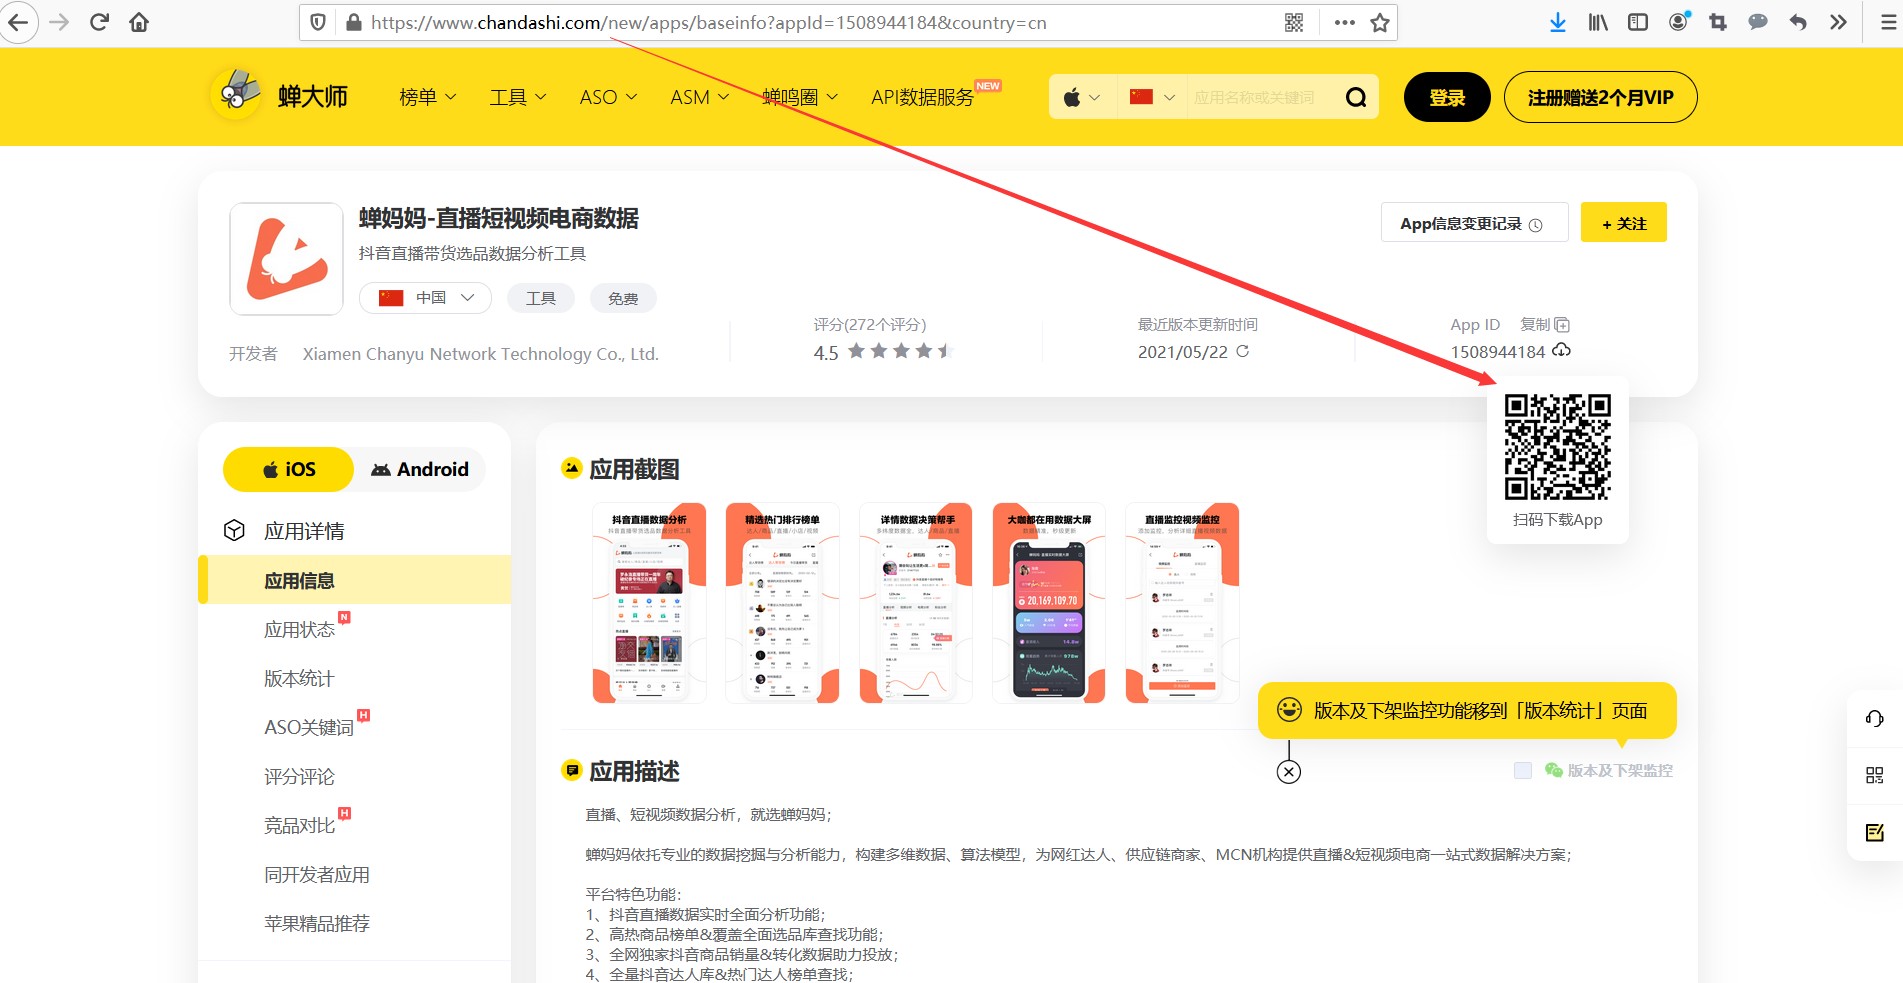Open the Firefox account icon

1679,22
